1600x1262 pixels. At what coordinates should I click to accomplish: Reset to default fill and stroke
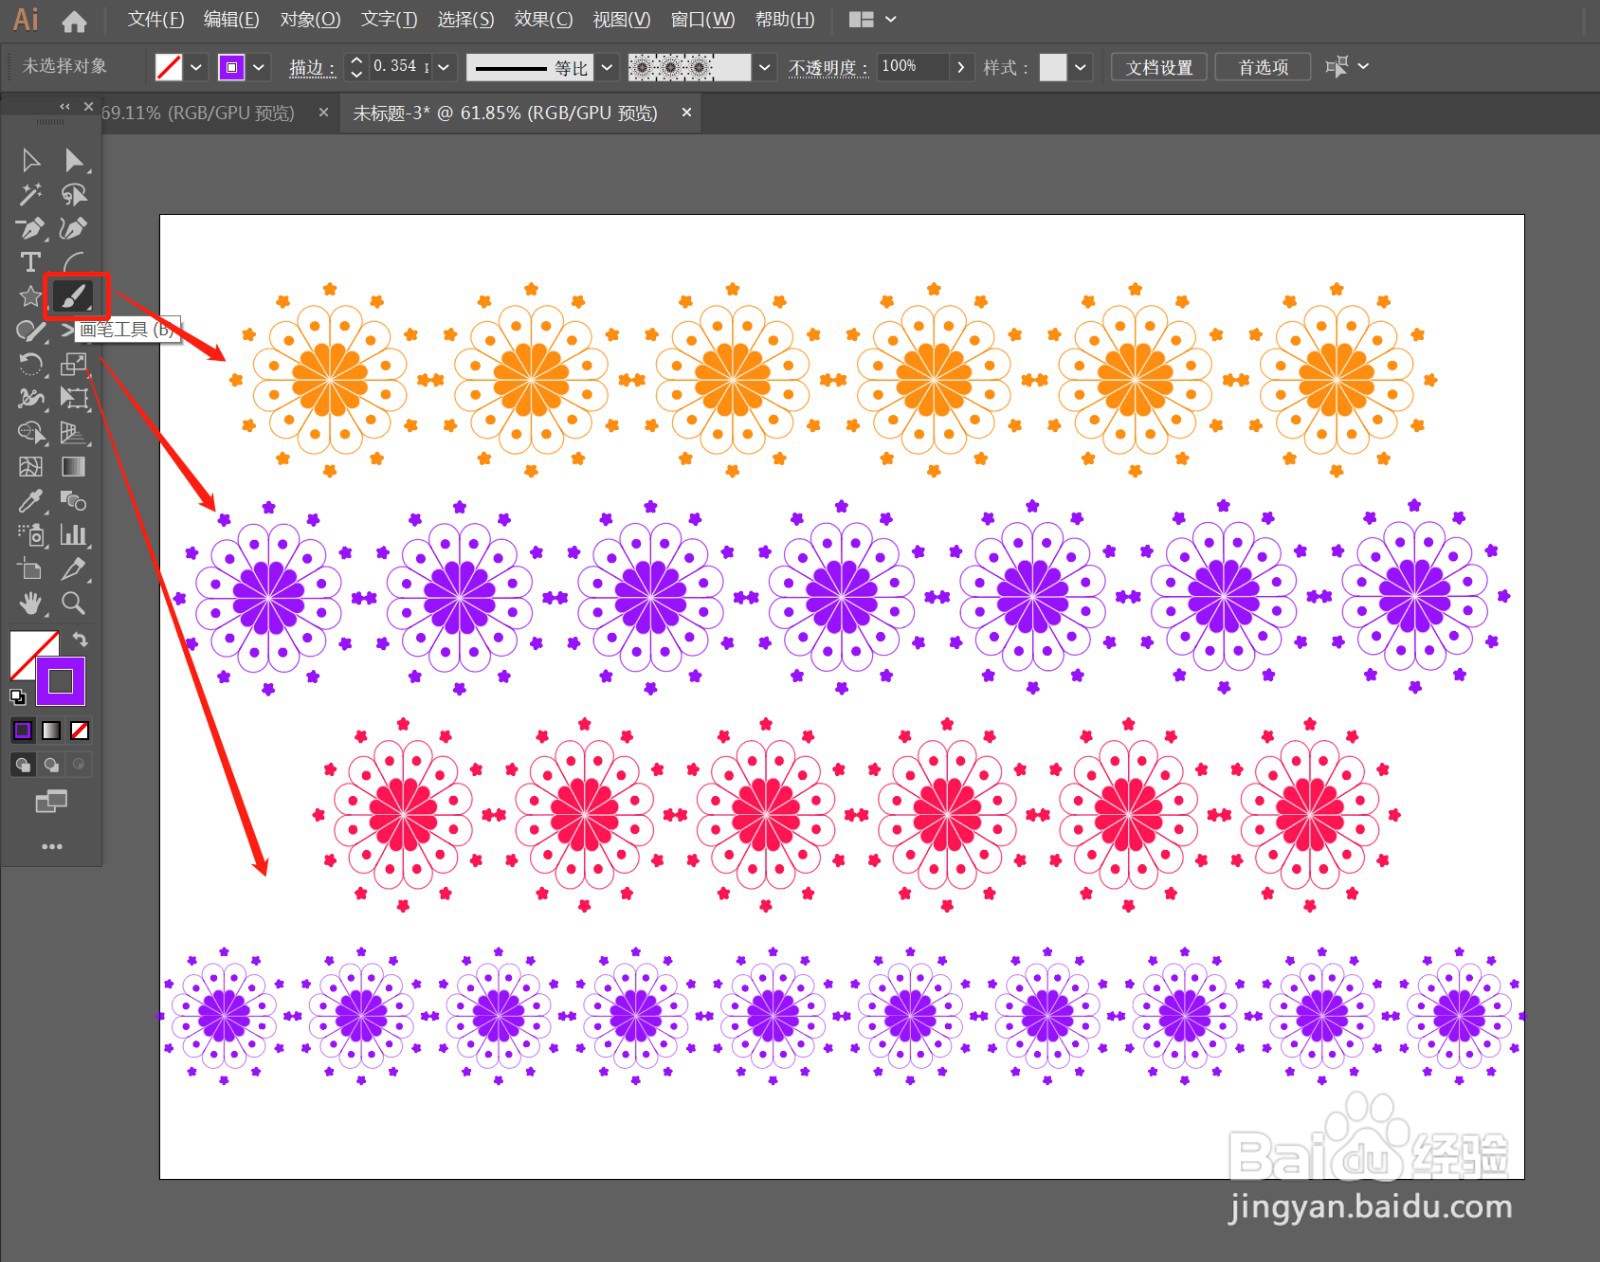[18, 697]
